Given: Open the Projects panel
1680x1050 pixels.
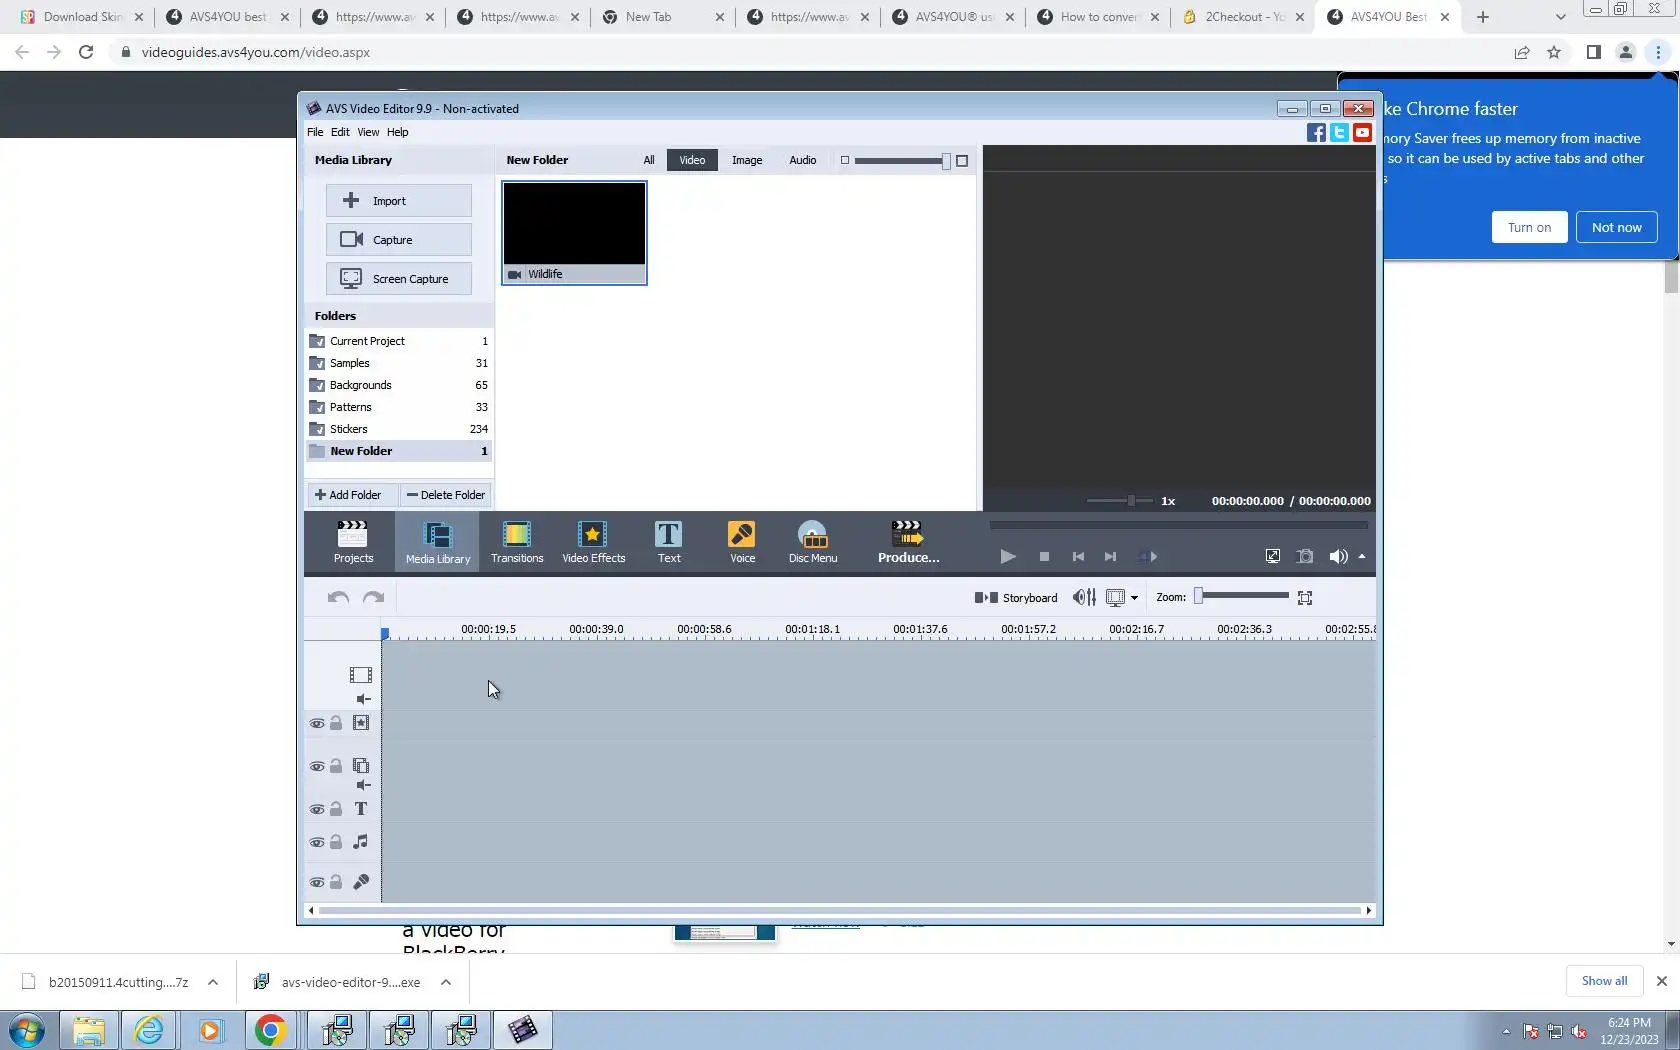Looking at the screenshot, I should click(x=353, y=542).
